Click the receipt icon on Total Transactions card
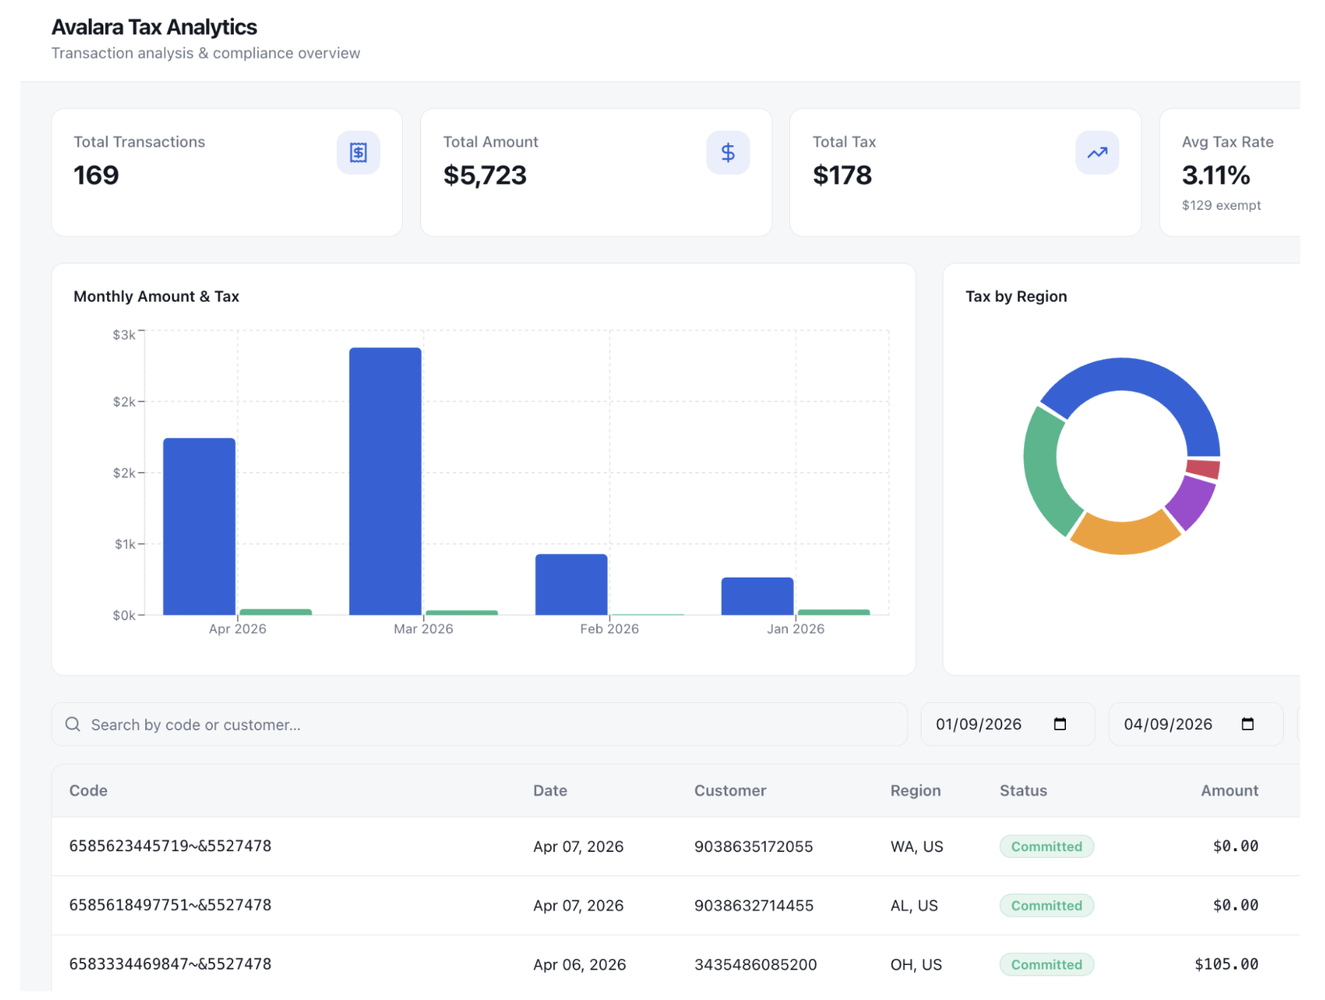Screen dimensions: 1325x1000 click(x=358, y=152)
